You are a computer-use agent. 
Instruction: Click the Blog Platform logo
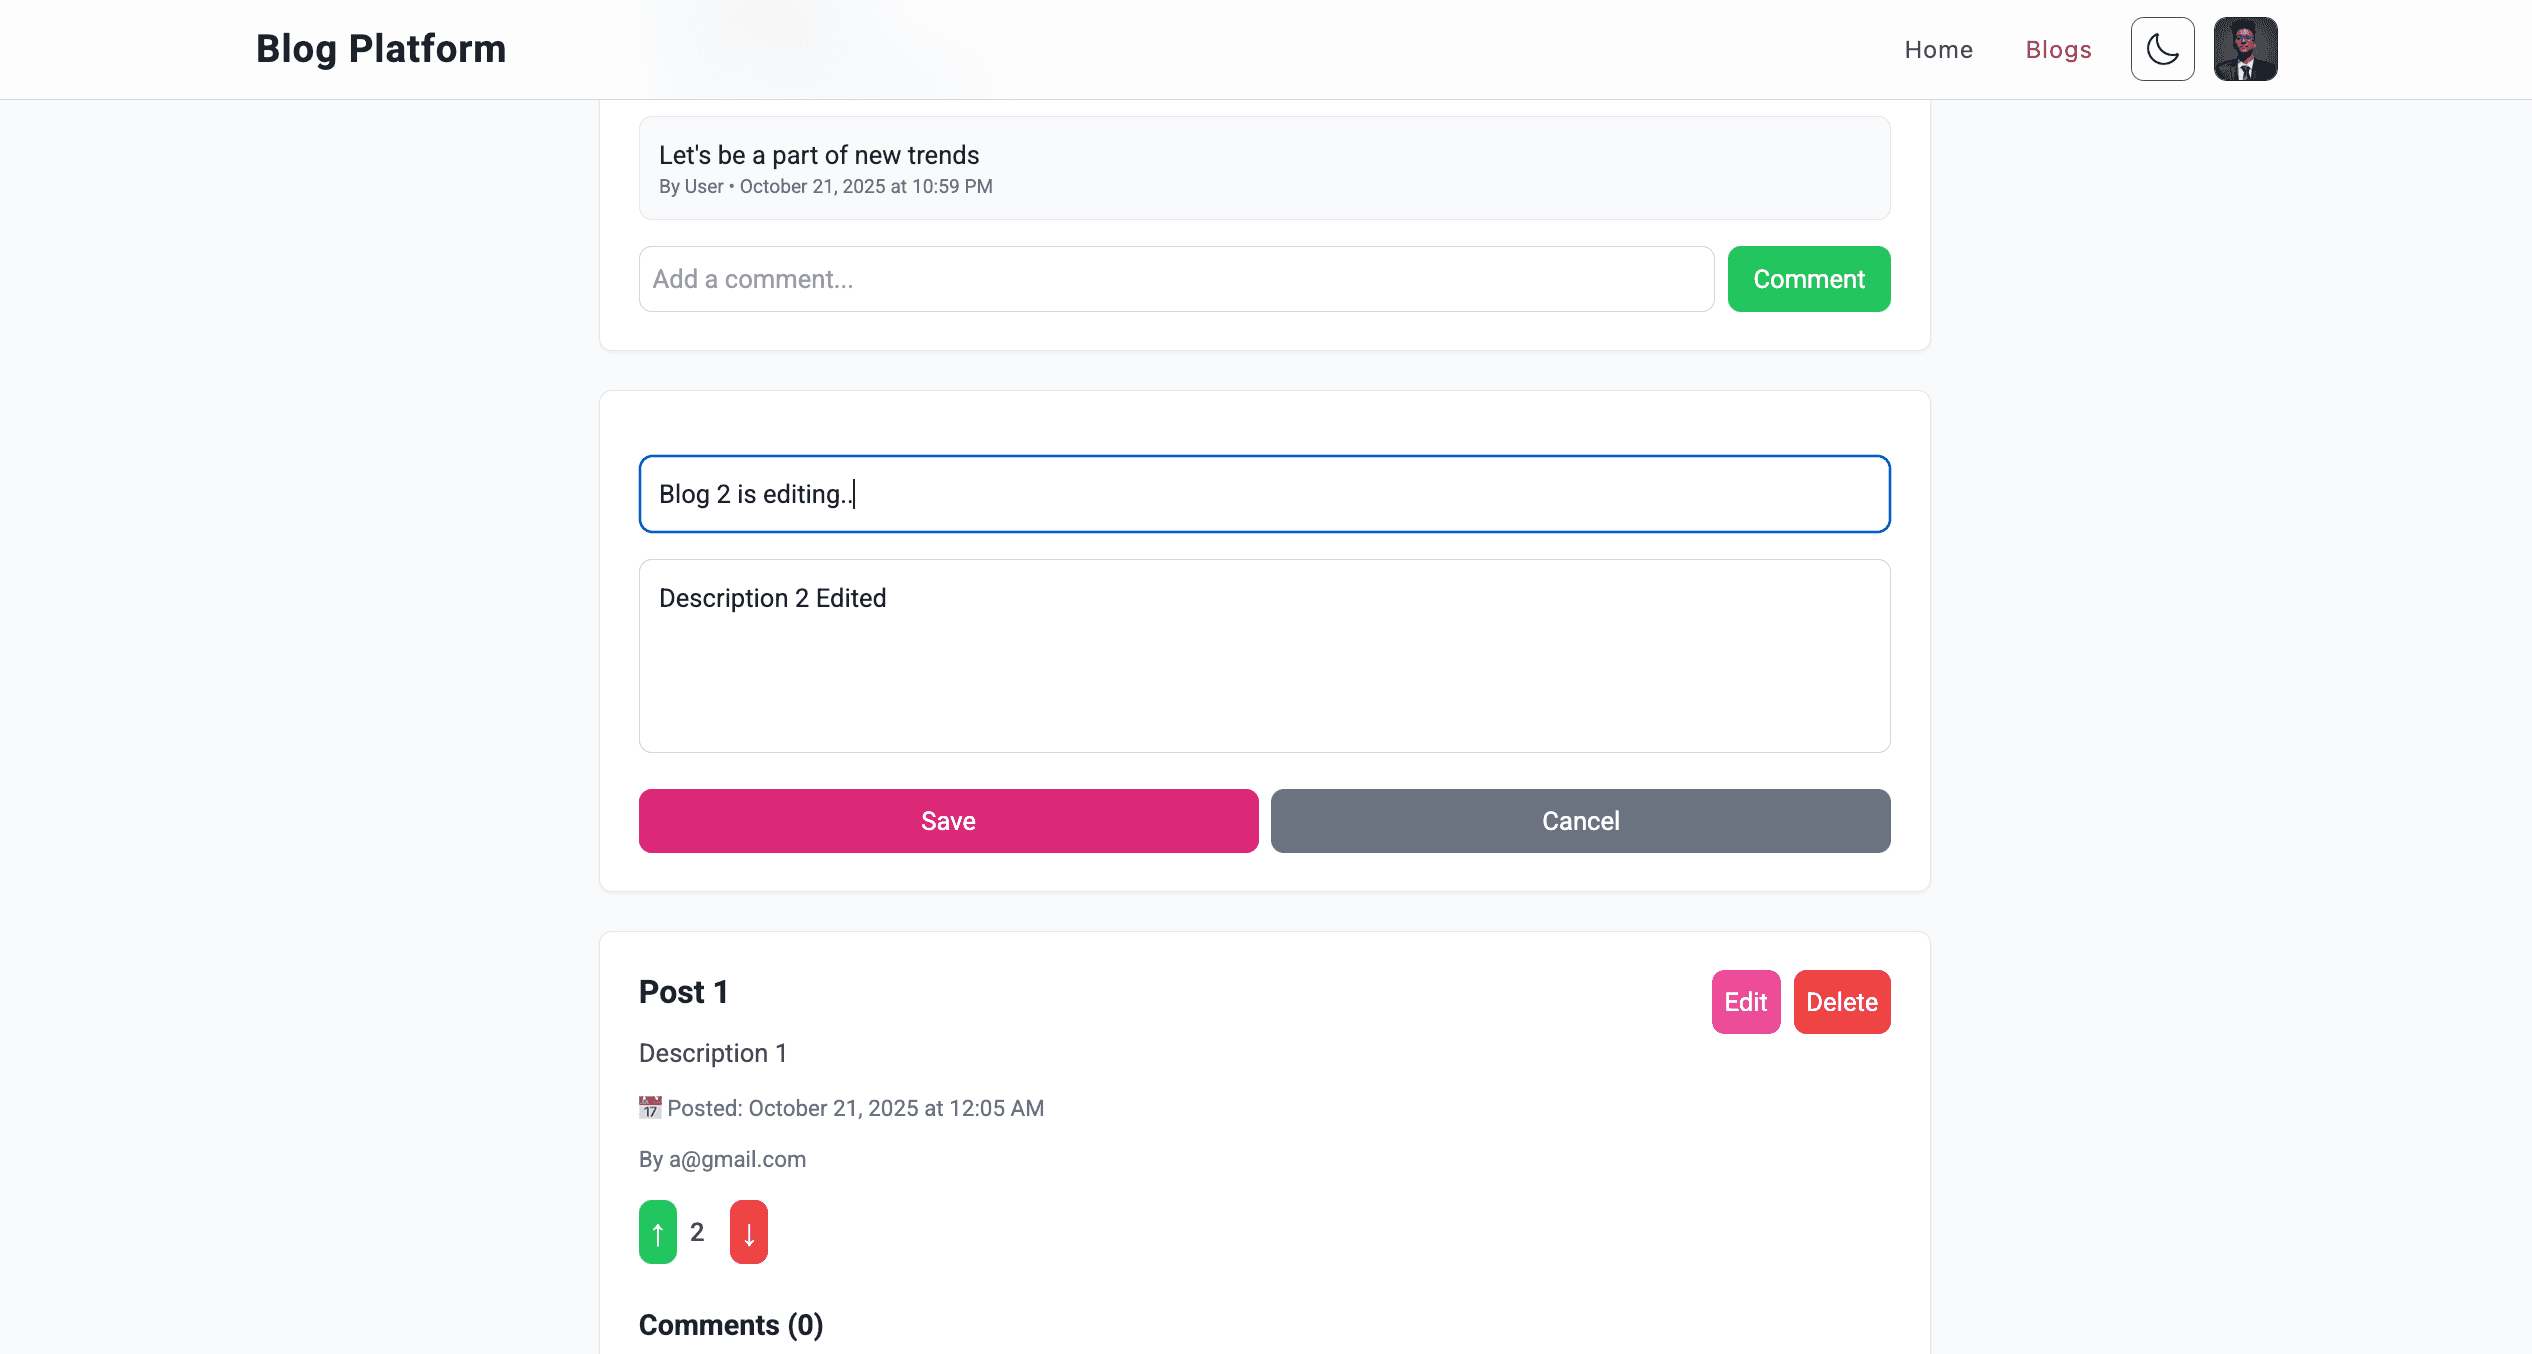click(x=380, y=47)
